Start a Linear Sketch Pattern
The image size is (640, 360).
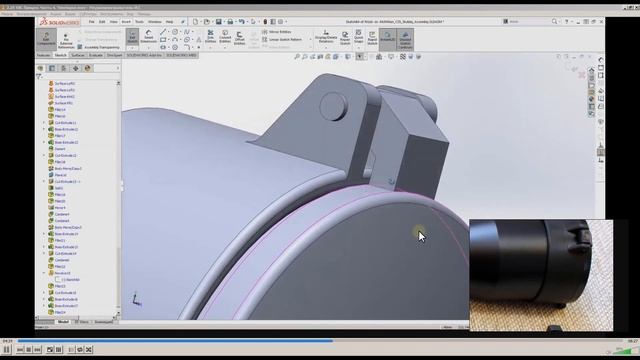point(282,40)
